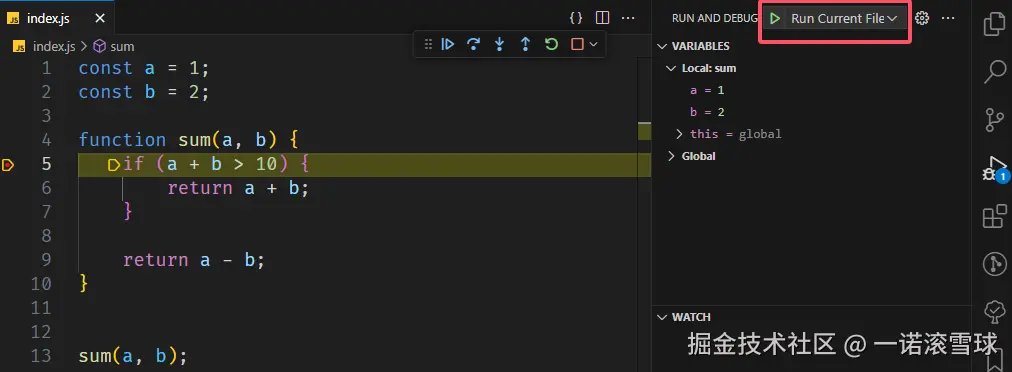This screenshot has width=1012, height=372.
Task: Click the text 'const a = 1;'
Action: tap(144, 68)
